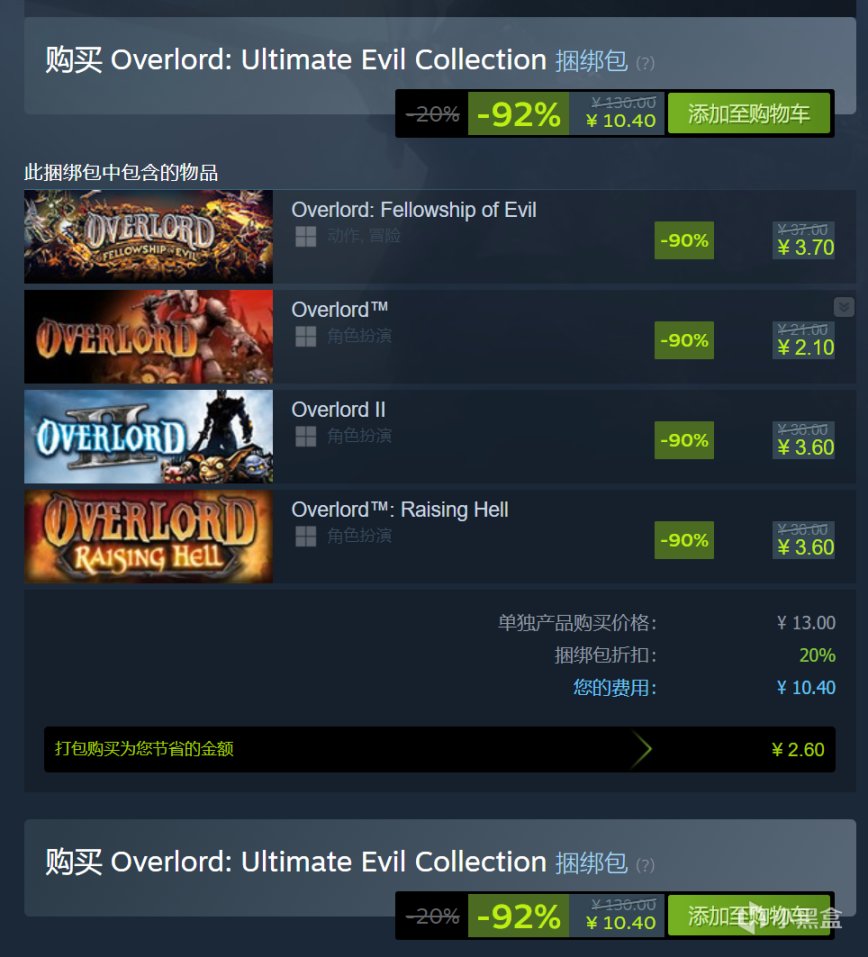The image size is (868, 957).
Task: Open the bundle help question mark at top
Action: coord(645,63)
